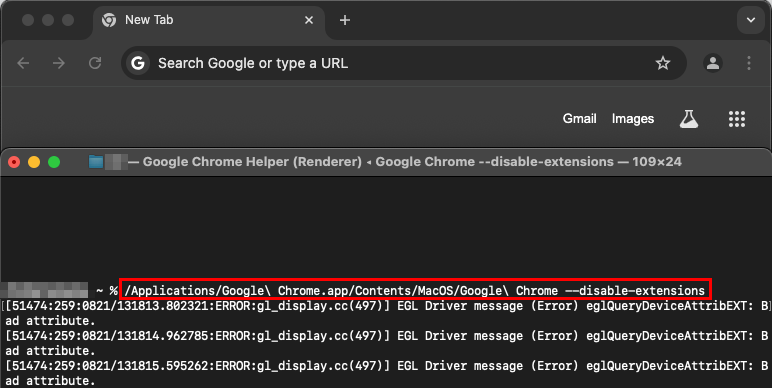Minimize the Terminal window with yellow button
This screenshot has height=388, width=772.
[34, 162]
